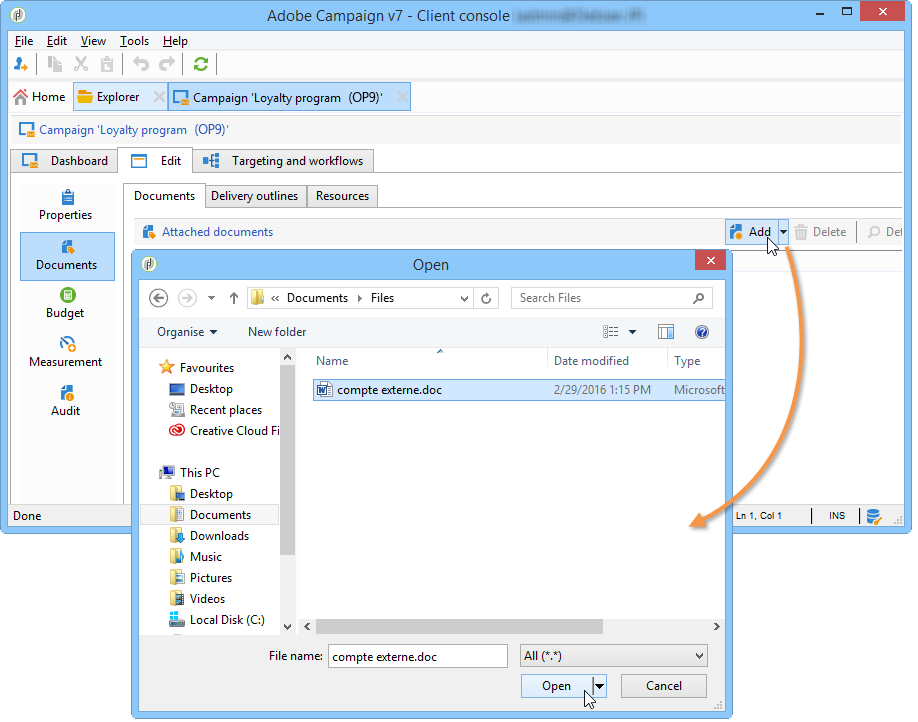
Task: Close the Open dialog
Action: point(711,261)
